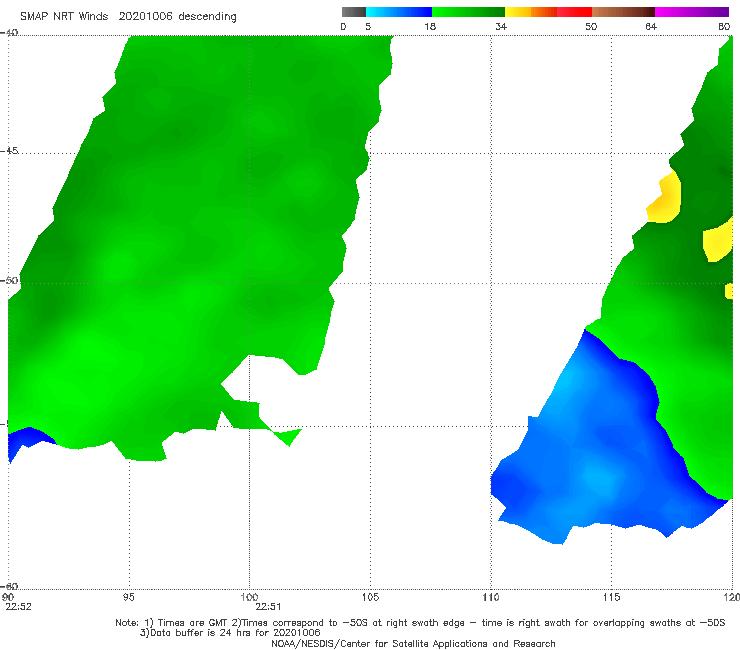Click the magenta-purple segment of the color scale

pyautogui.click(x=692, y=12)
